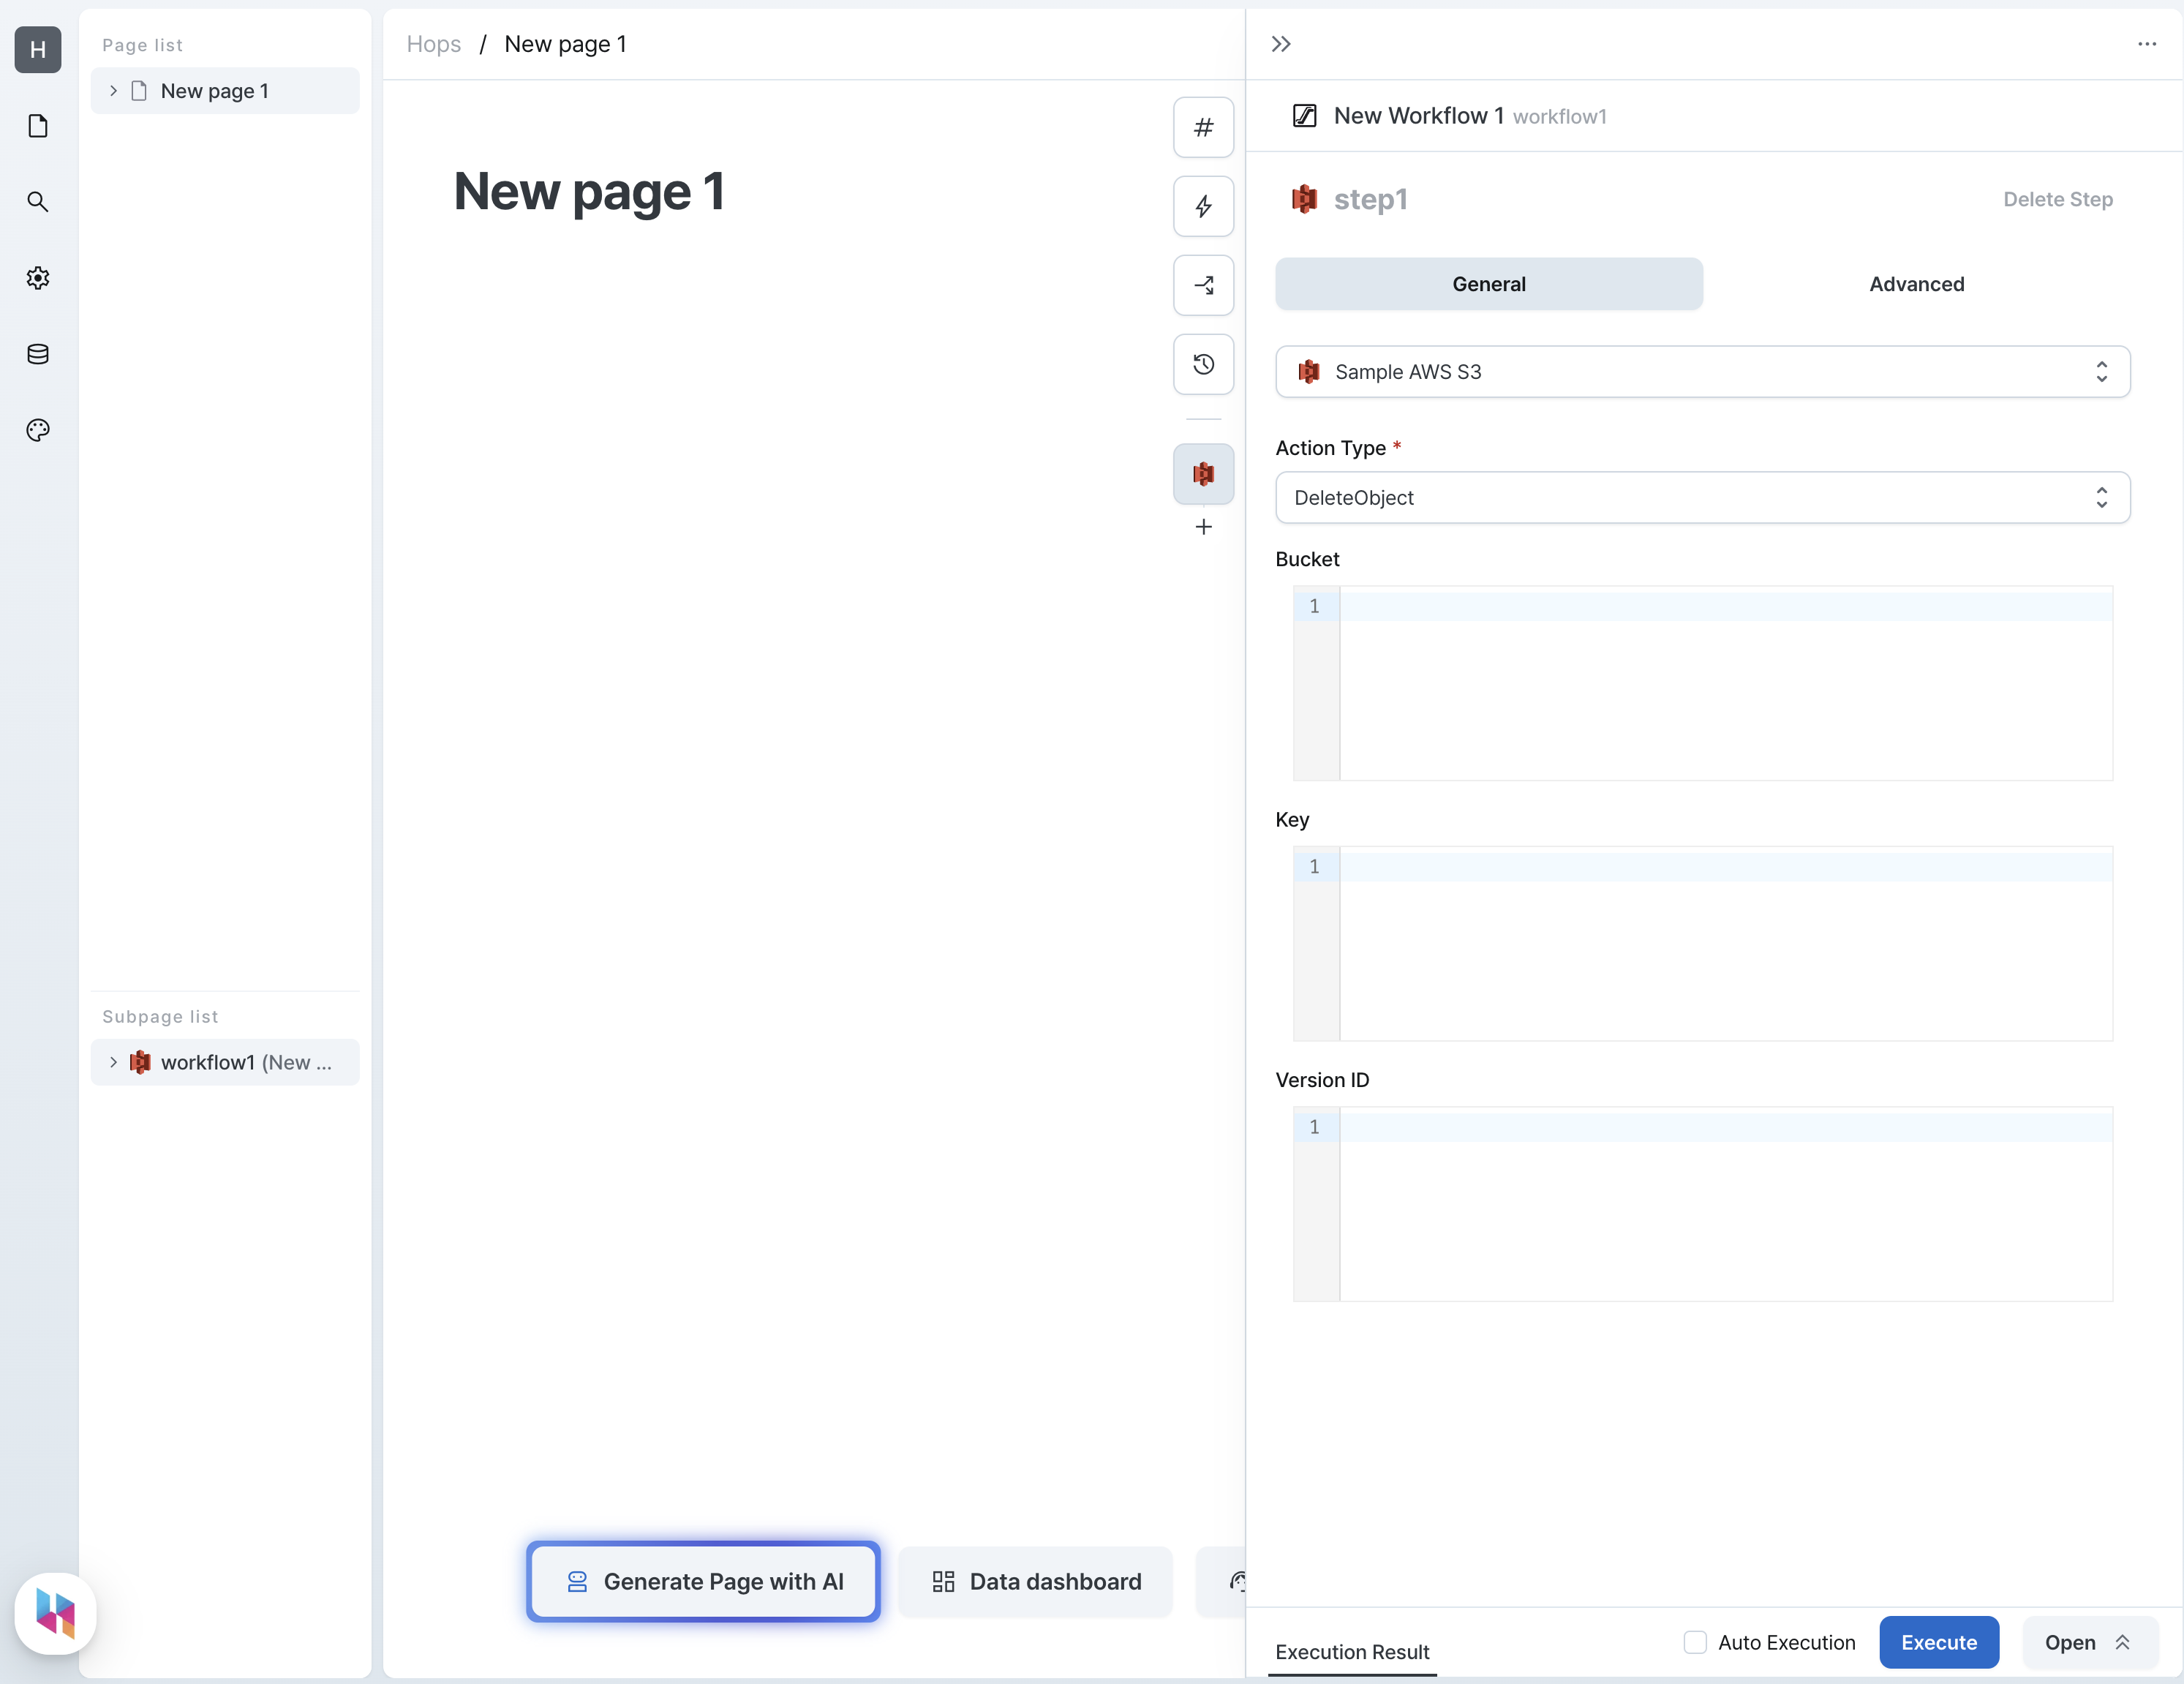Click the workflow1 subpage icon

(140, 1061)
